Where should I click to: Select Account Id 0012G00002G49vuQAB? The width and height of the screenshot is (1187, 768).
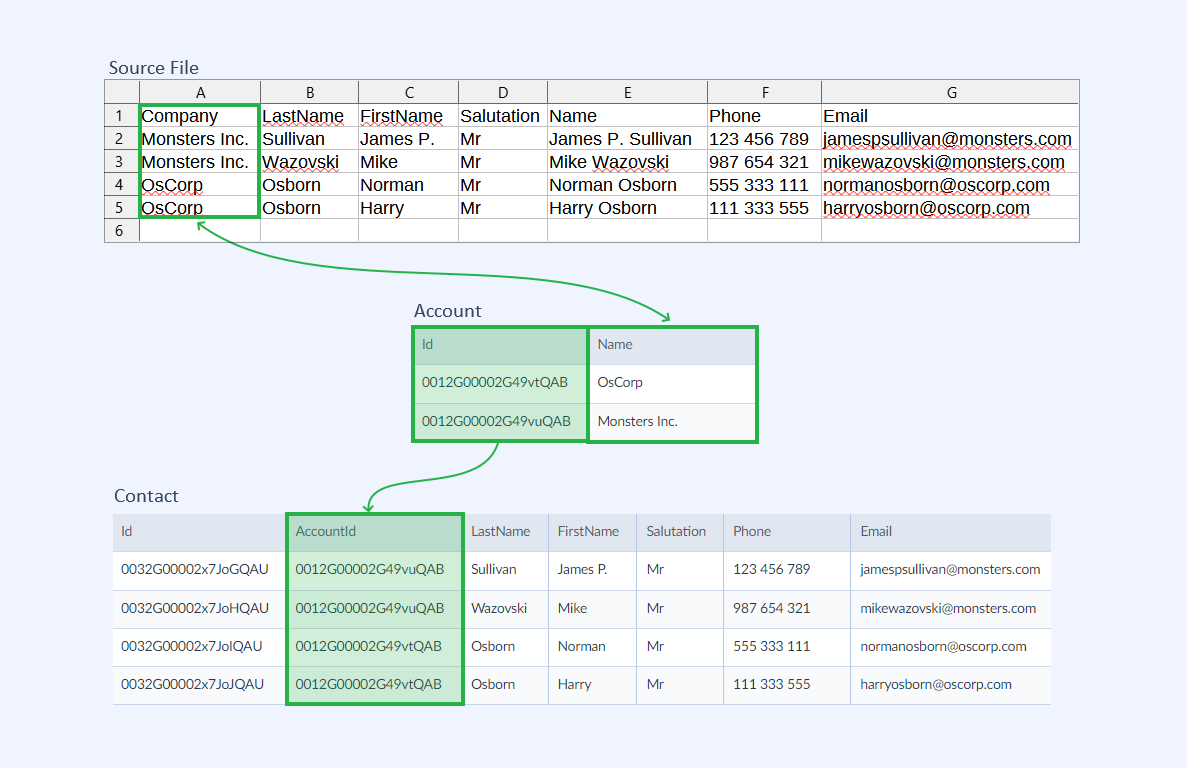500,421
